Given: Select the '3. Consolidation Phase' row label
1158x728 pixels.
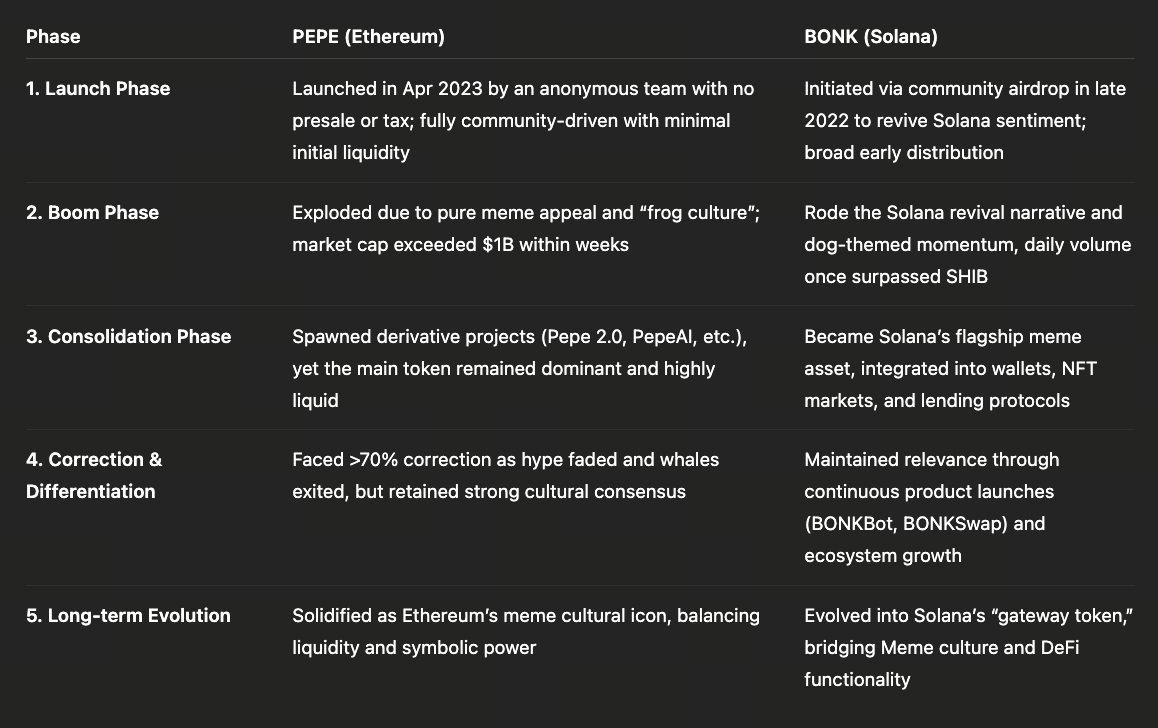Looking at the screenshot, I should click(x=128, y=337).
